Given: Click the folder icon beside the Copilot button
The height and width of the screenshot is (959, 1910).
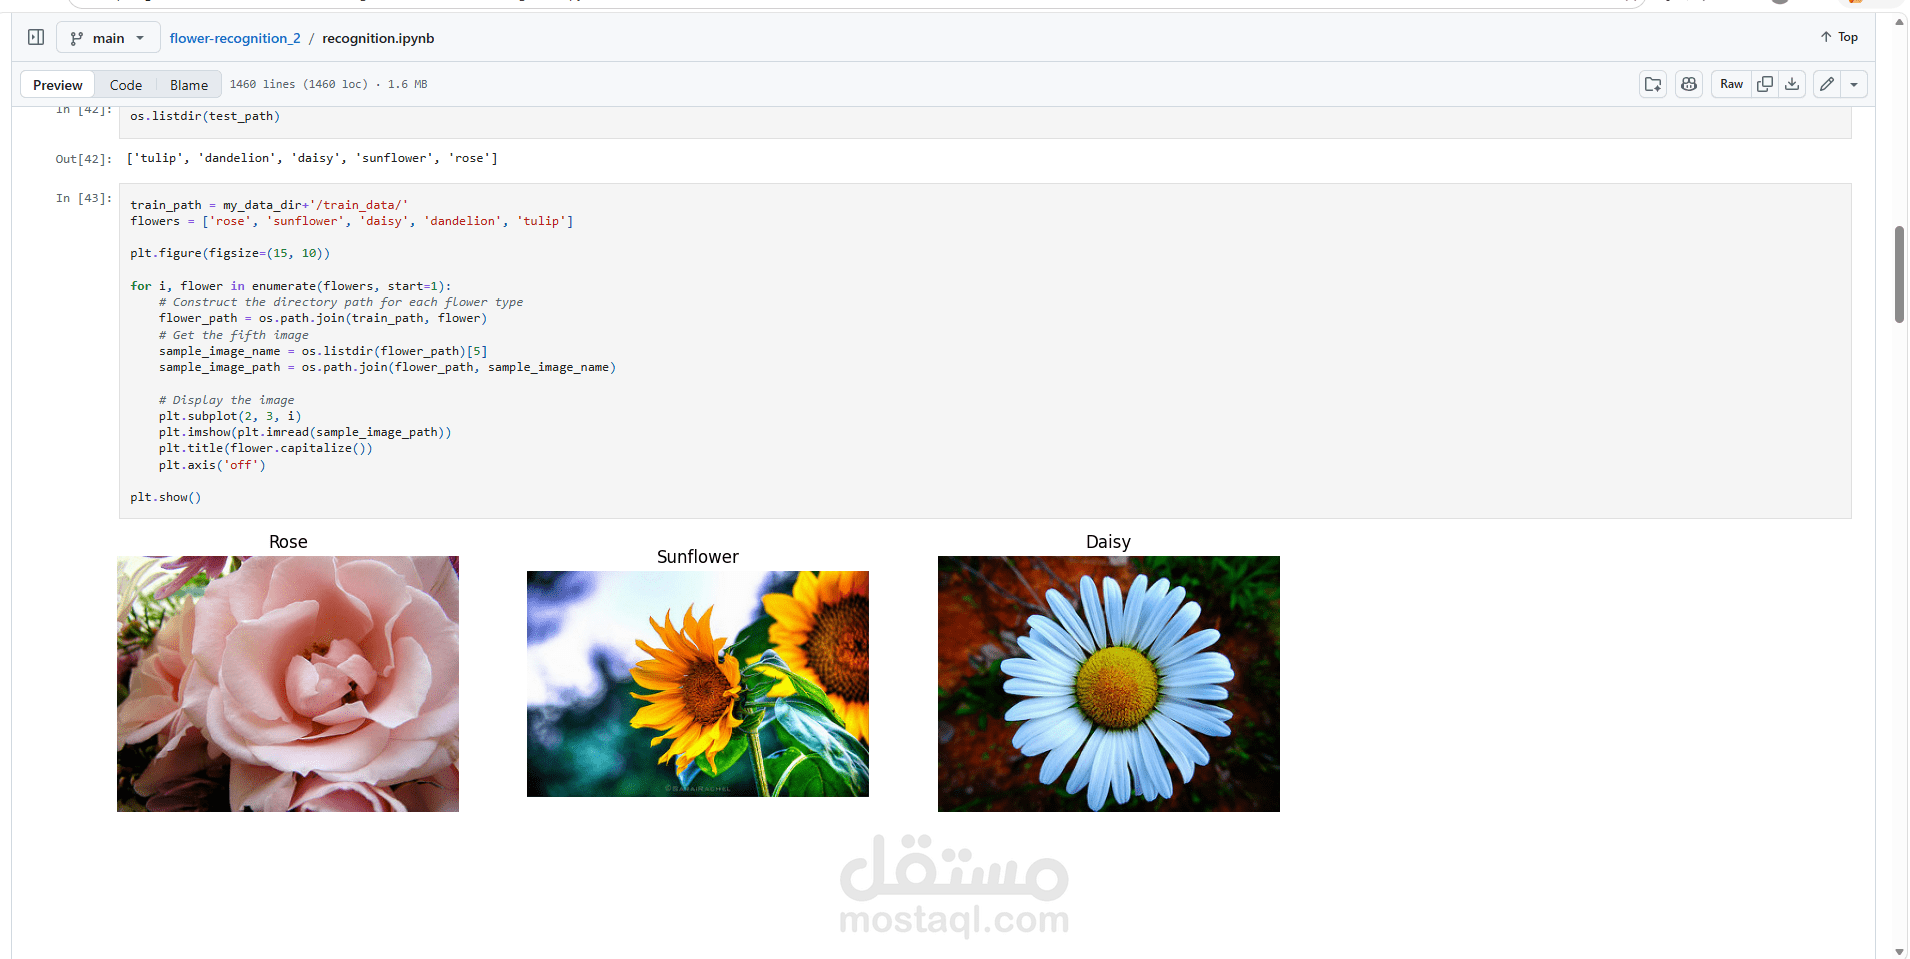Looking at the screenshot, I should (x=1652, y=84).
